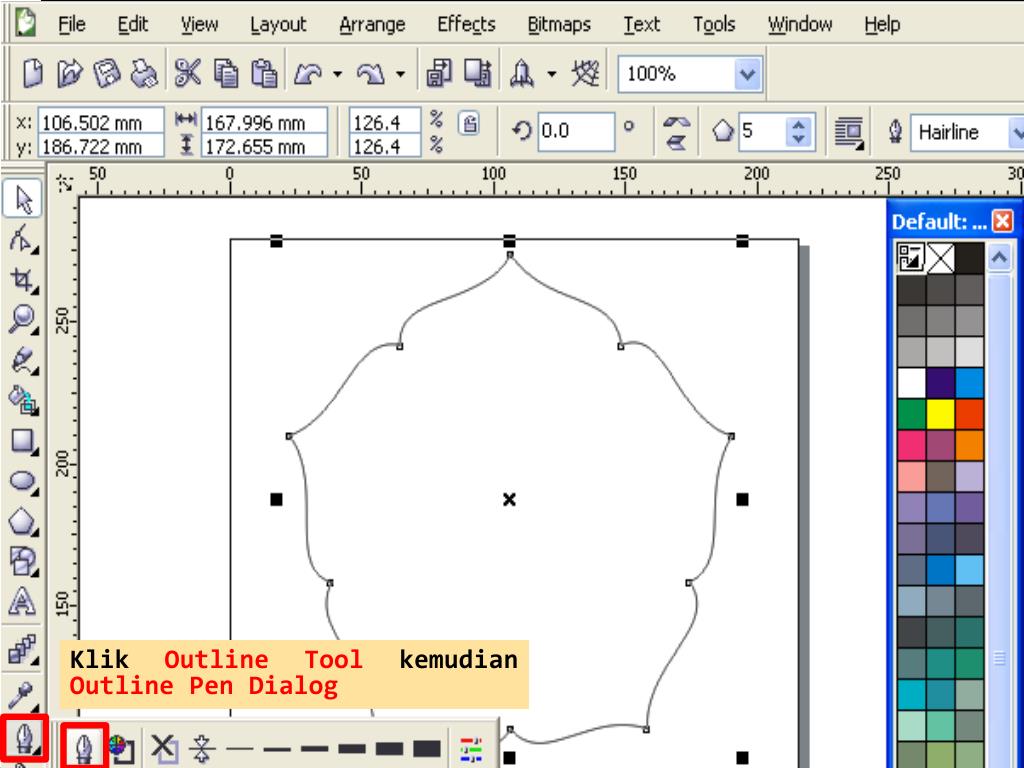Click the Cut scissors icon

(x=188, y=73)
